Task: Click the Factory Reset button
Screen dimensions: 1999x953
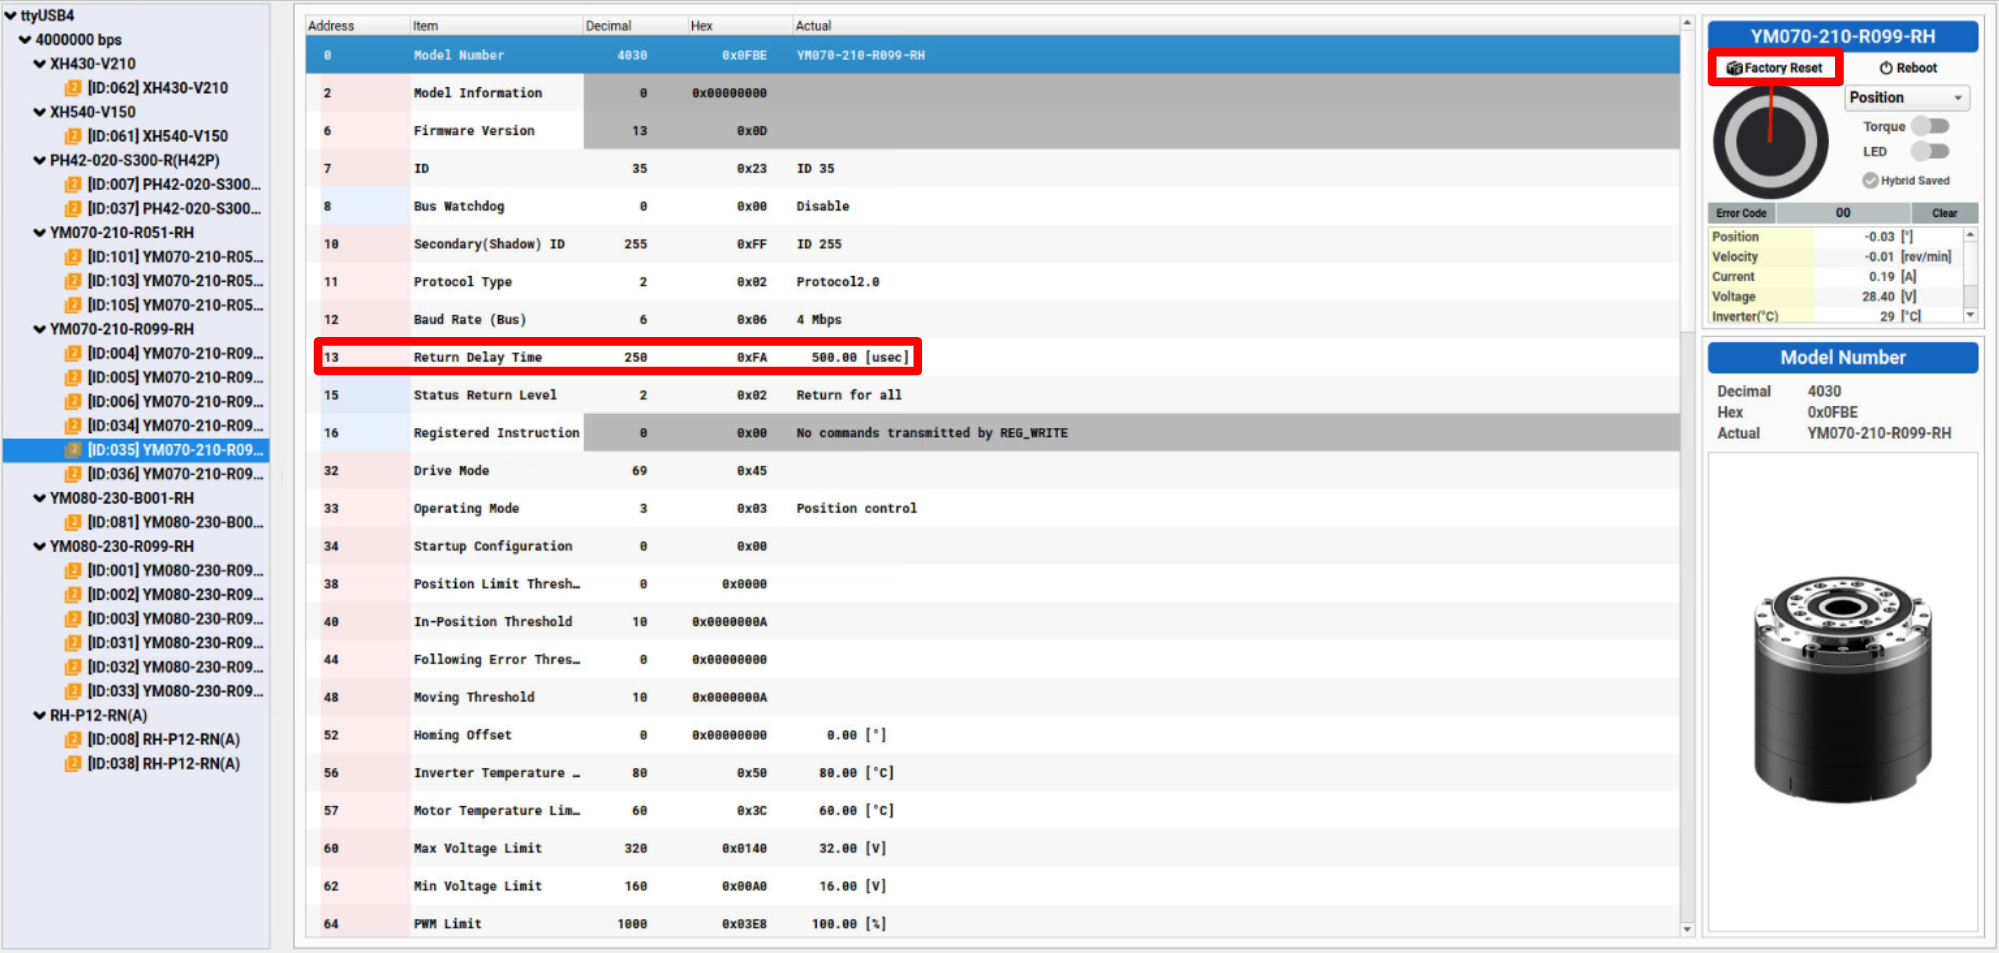Action: point(1775,68)
